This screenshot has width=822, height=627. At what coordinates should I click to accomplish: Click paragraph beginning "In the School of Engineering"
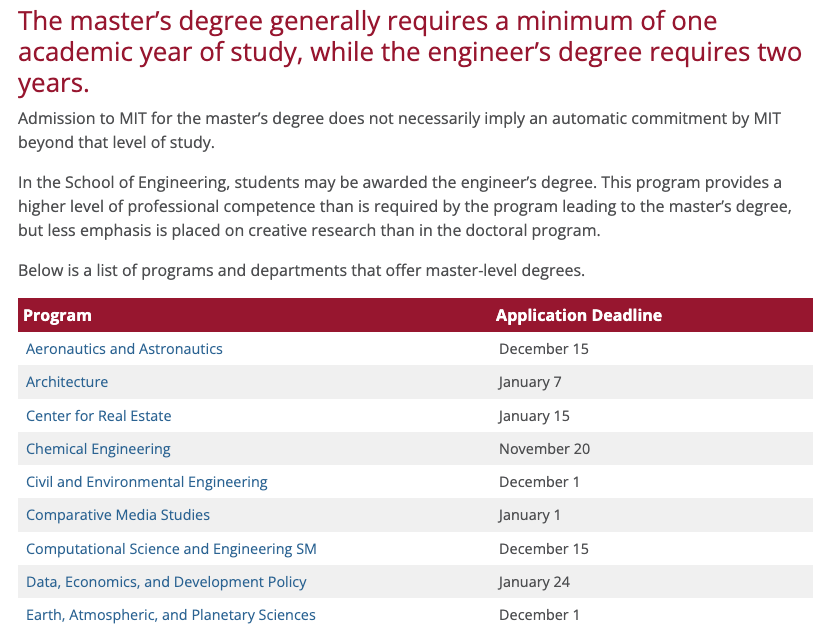(x=399, y=207)
